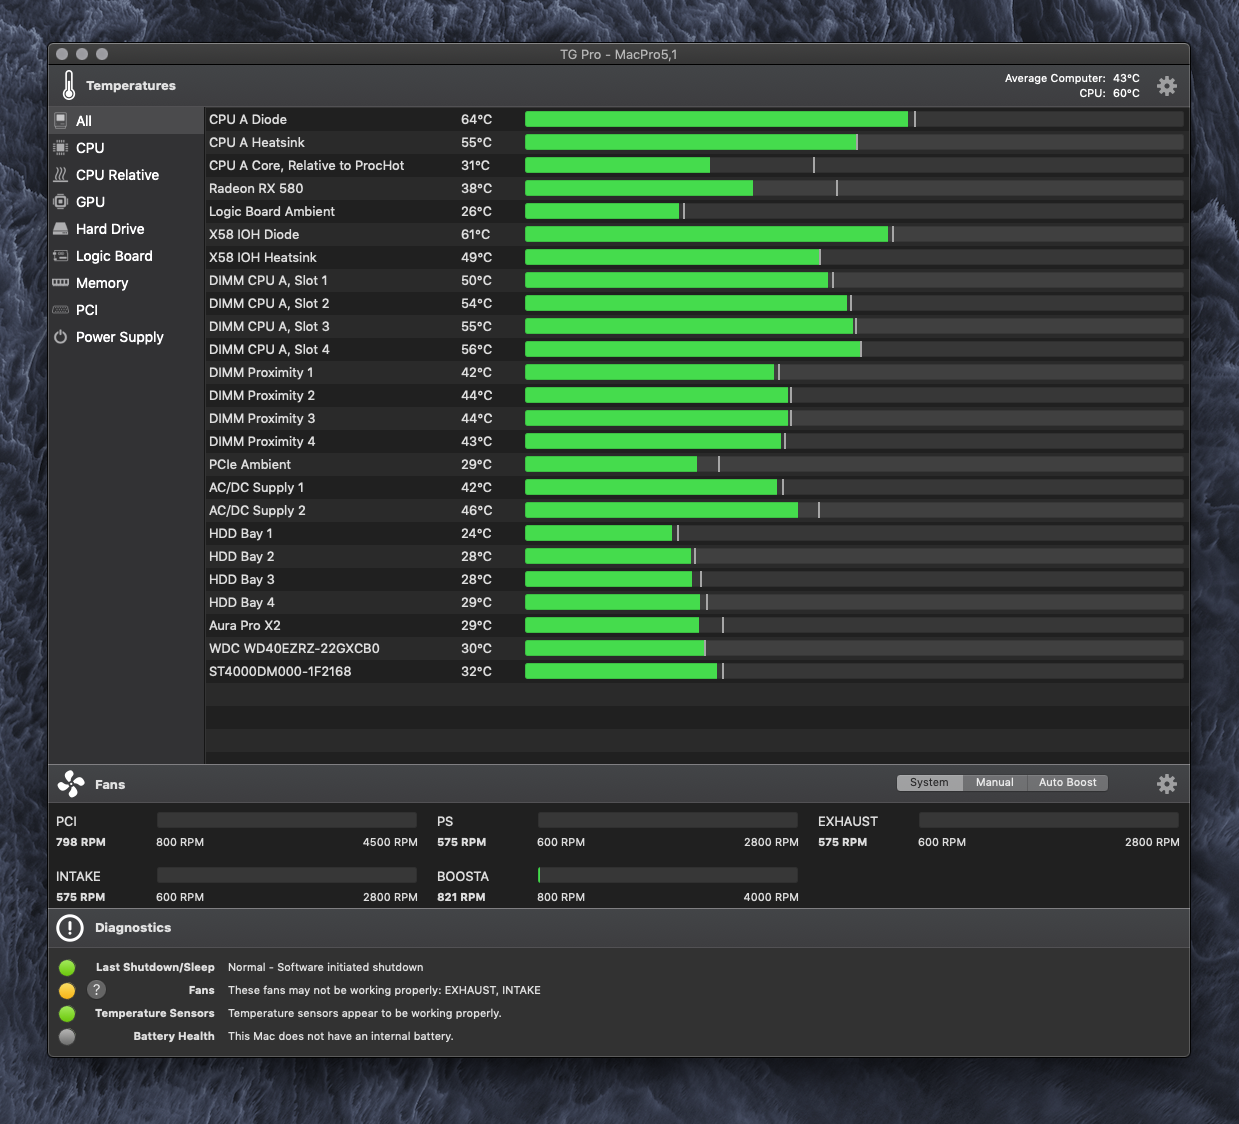Select the WDC WD40EZRZ-22GXCB0 drive row
Image resolution: width=1239 pixels, height=1124 pixels.
697,648
